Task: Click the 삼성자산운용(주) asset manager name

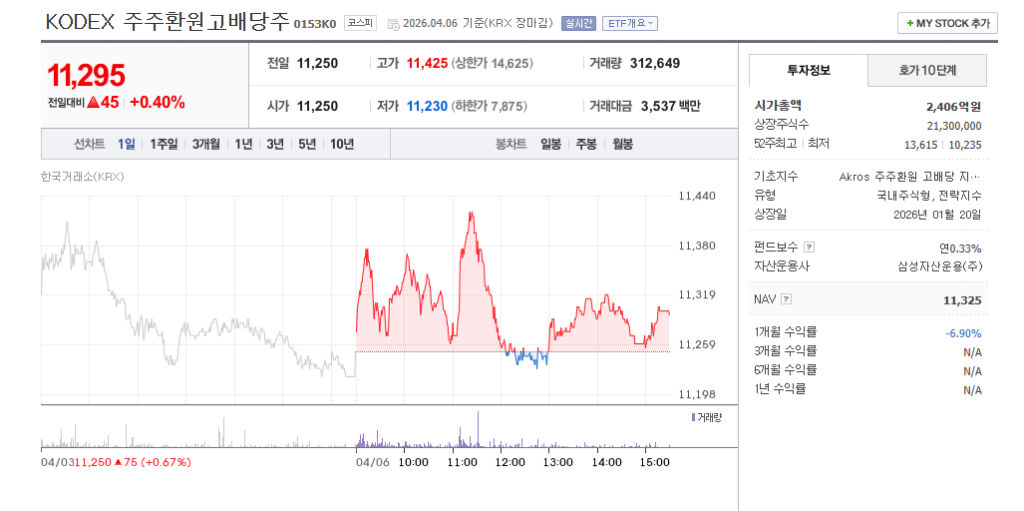Action: tap(939, 266)
